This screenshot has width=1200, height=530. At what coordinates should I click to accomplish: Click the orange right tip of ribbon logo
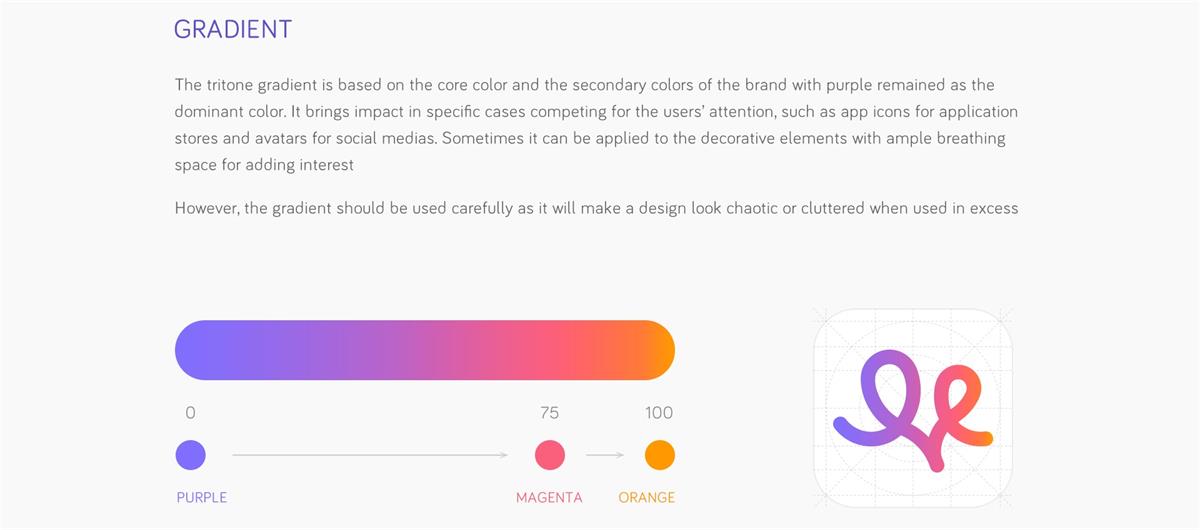[984, 437]
